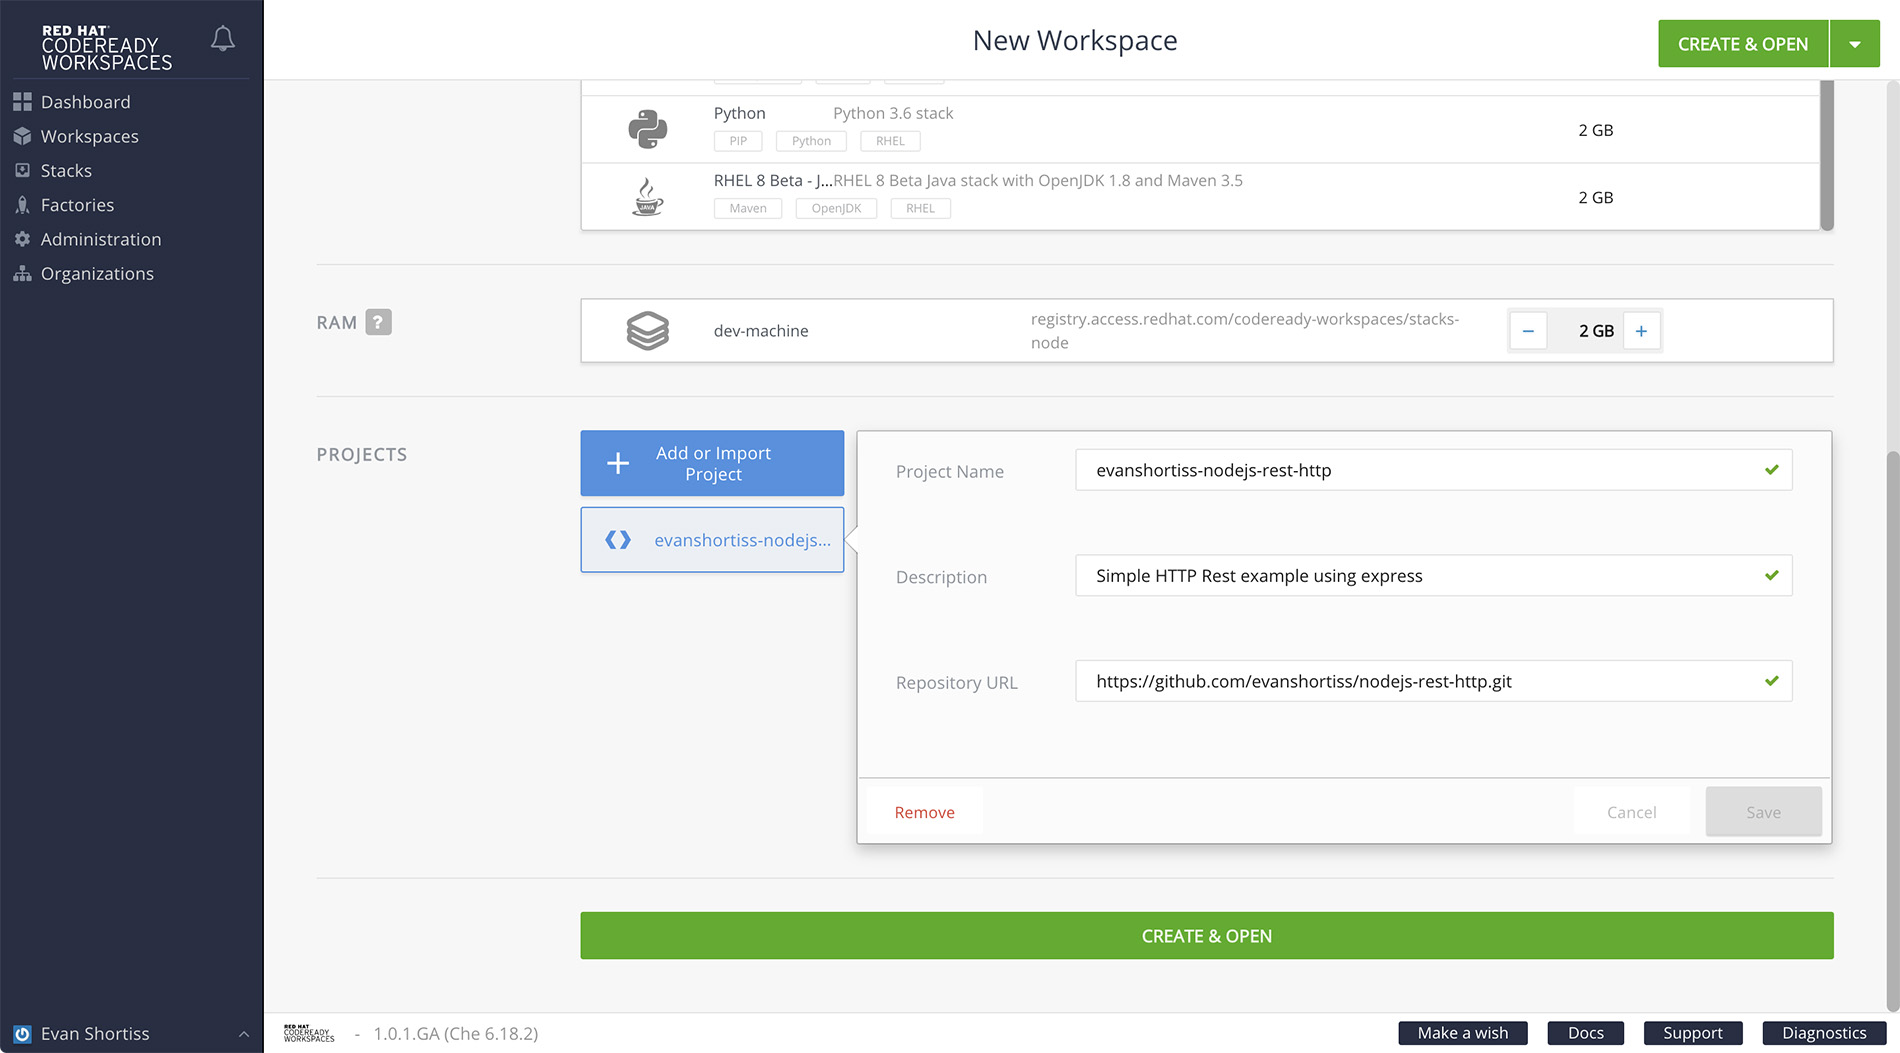This screenshot has height=1053, width=1900.
Task: Click the Java stack logo icon
Action: [648, 197]
